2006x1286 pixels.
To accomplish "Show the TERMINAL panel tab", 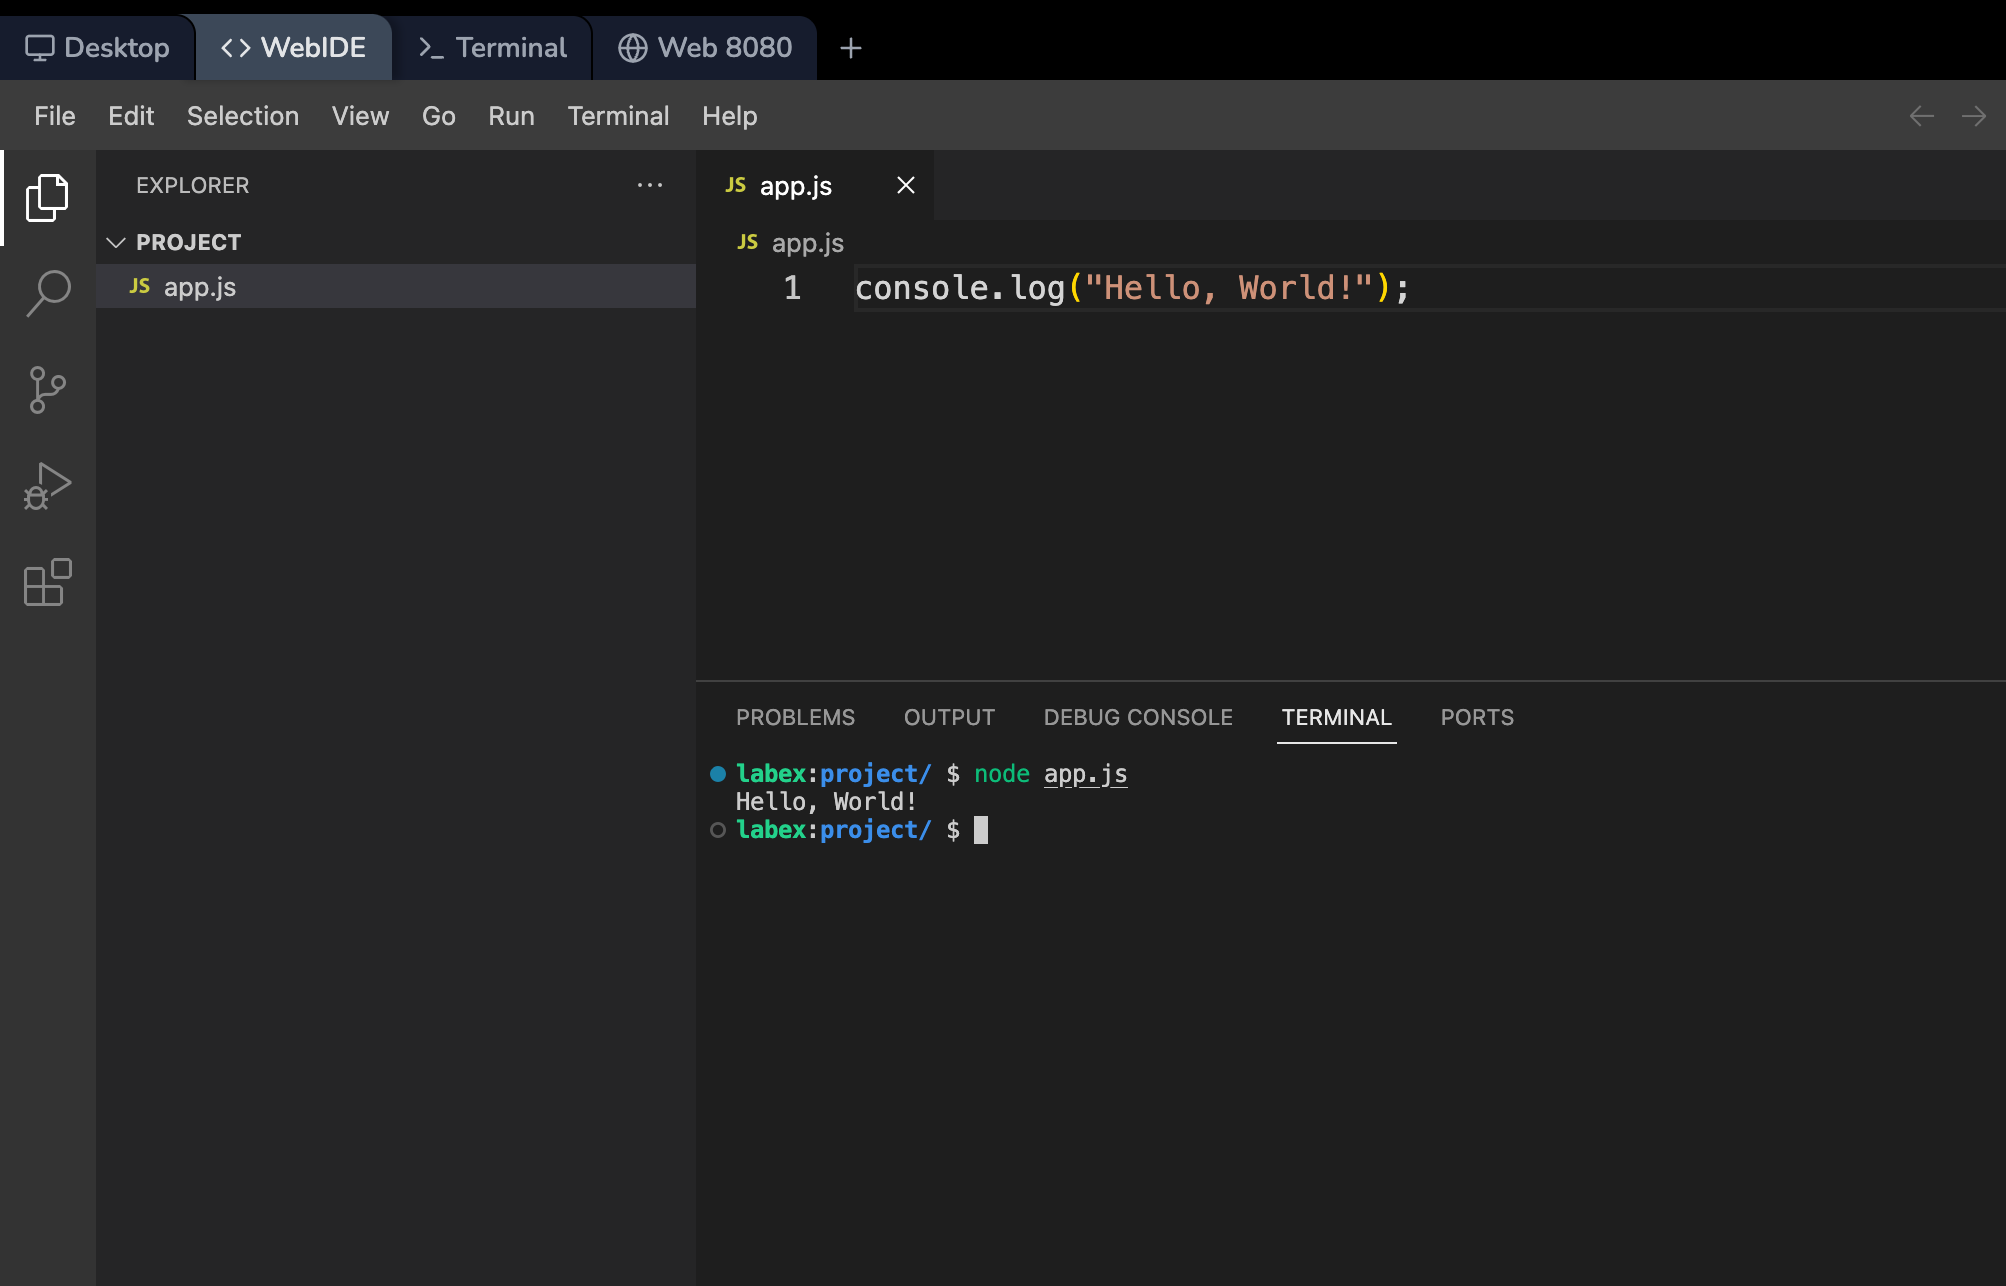I will pos(1336,718).
